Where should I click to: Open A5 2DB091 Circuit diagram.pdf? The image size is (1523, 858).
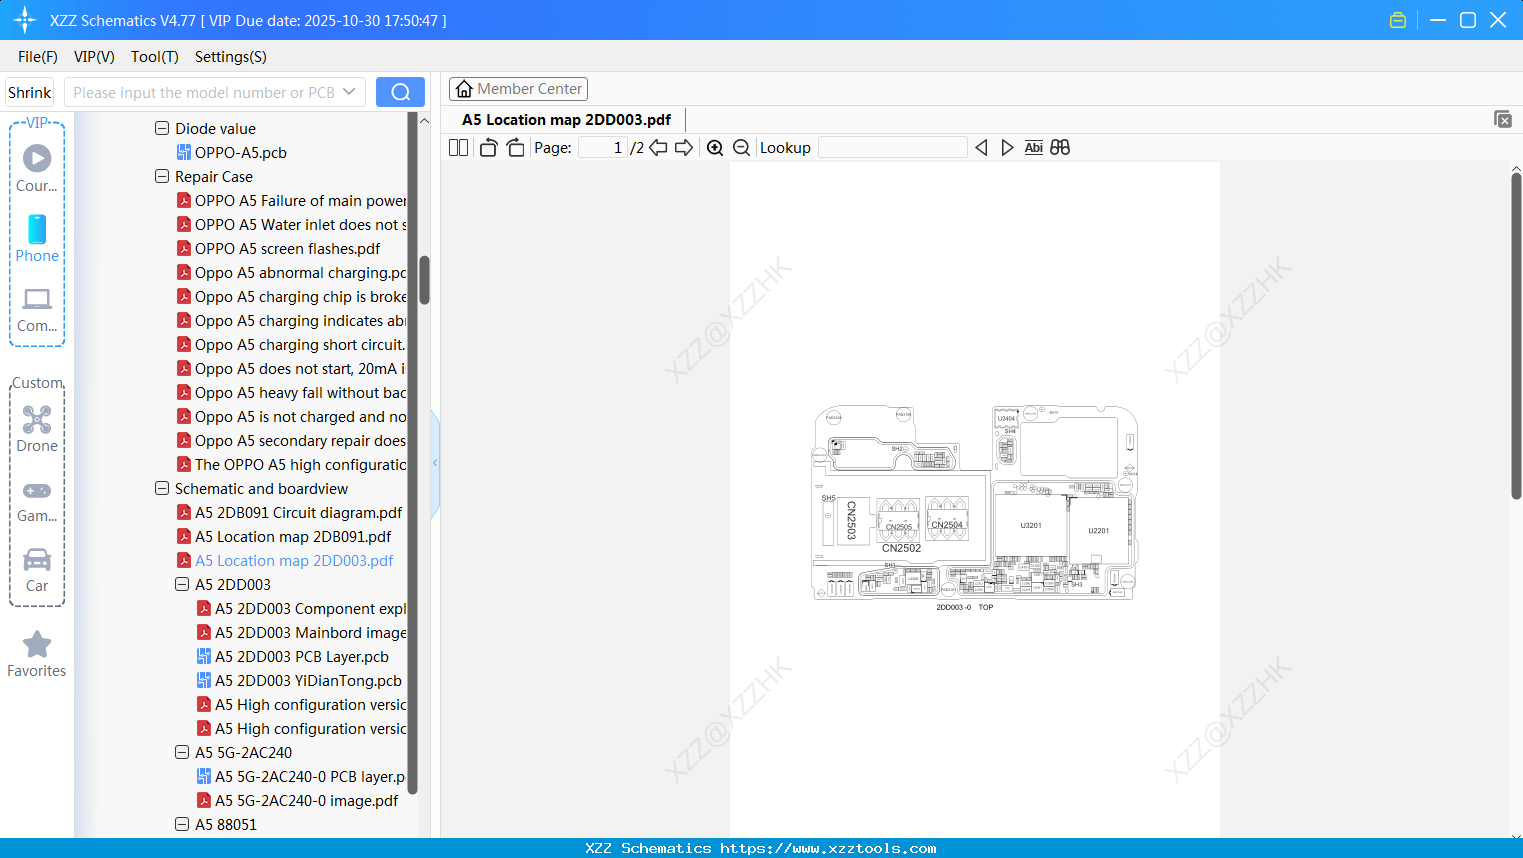click(x=299, y=513)
